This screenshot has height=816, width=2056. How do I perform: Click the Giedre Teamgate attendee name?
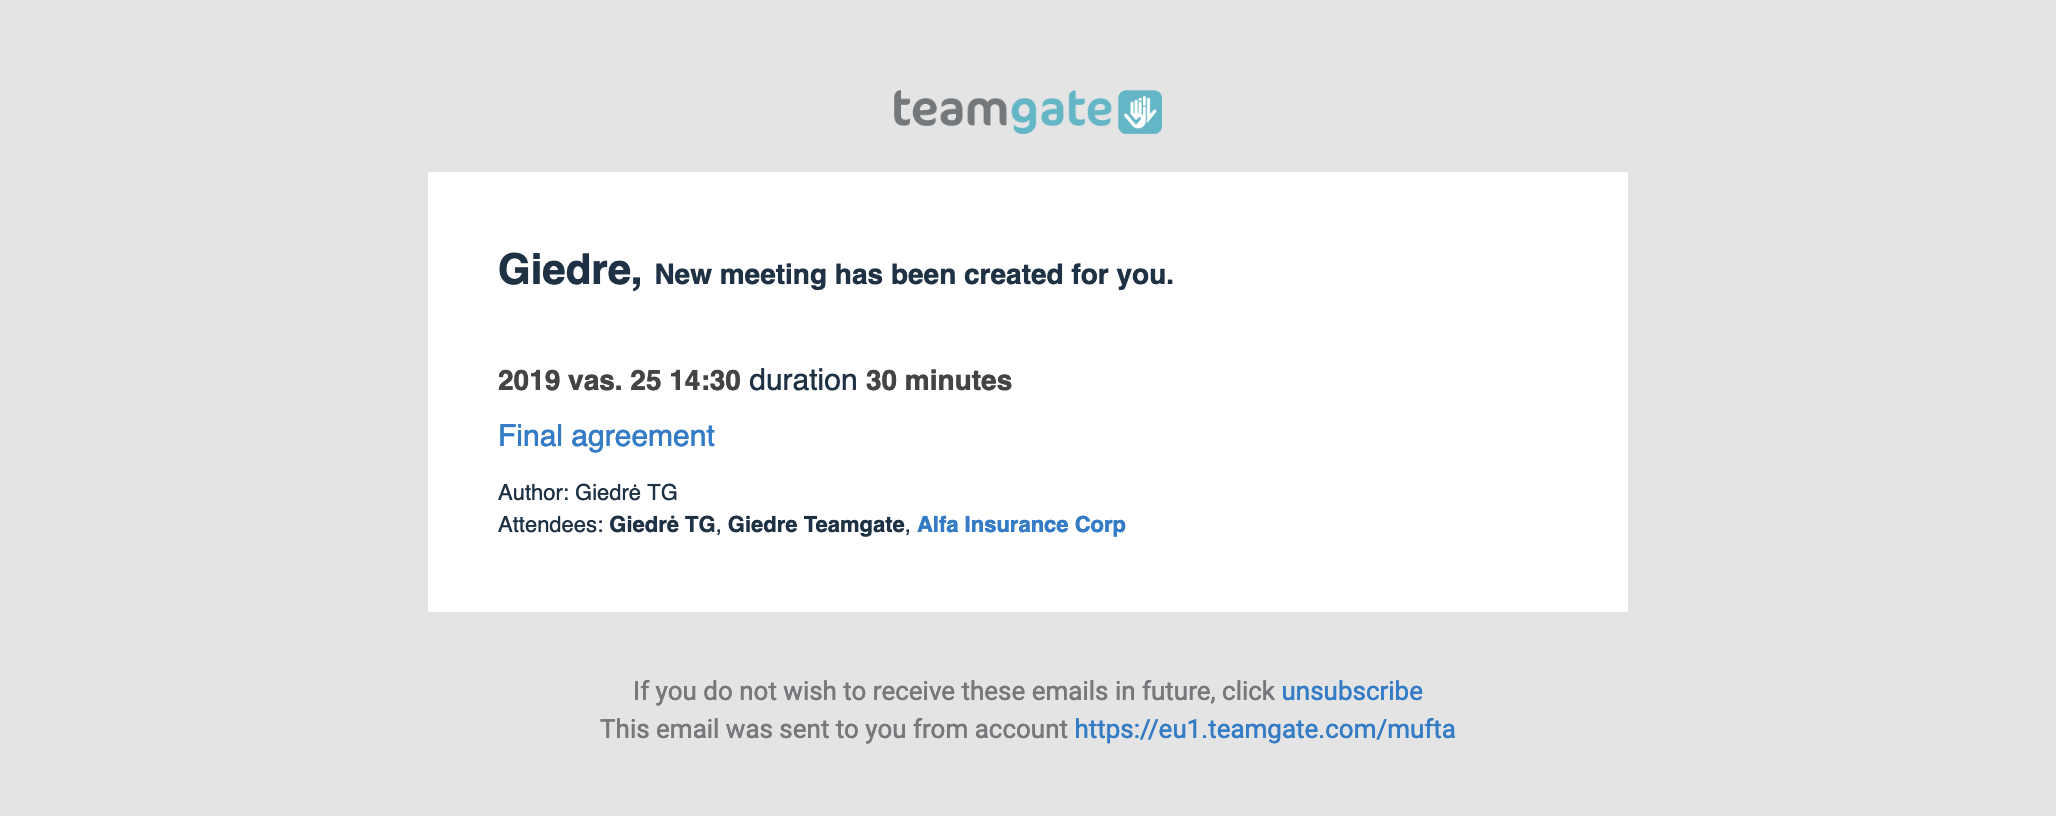click(816, 525)
